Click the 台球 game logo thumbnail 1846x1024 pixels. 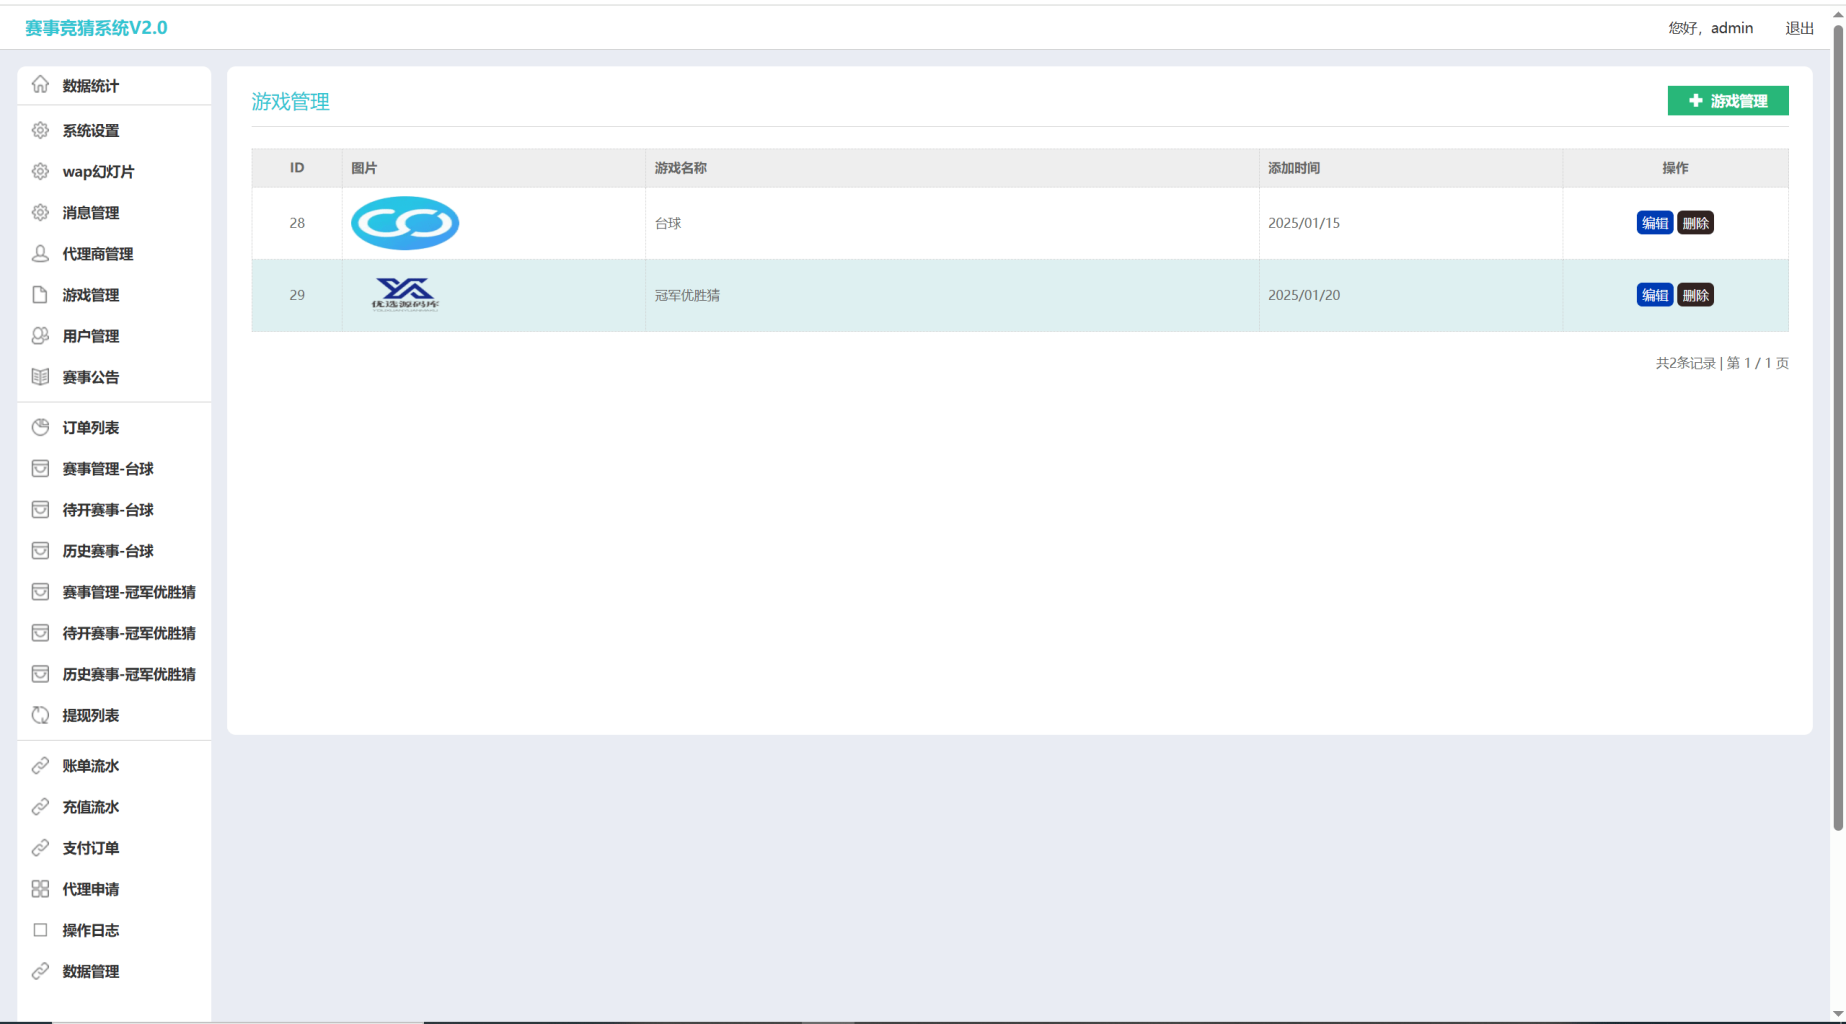click(x=405, y=223)
